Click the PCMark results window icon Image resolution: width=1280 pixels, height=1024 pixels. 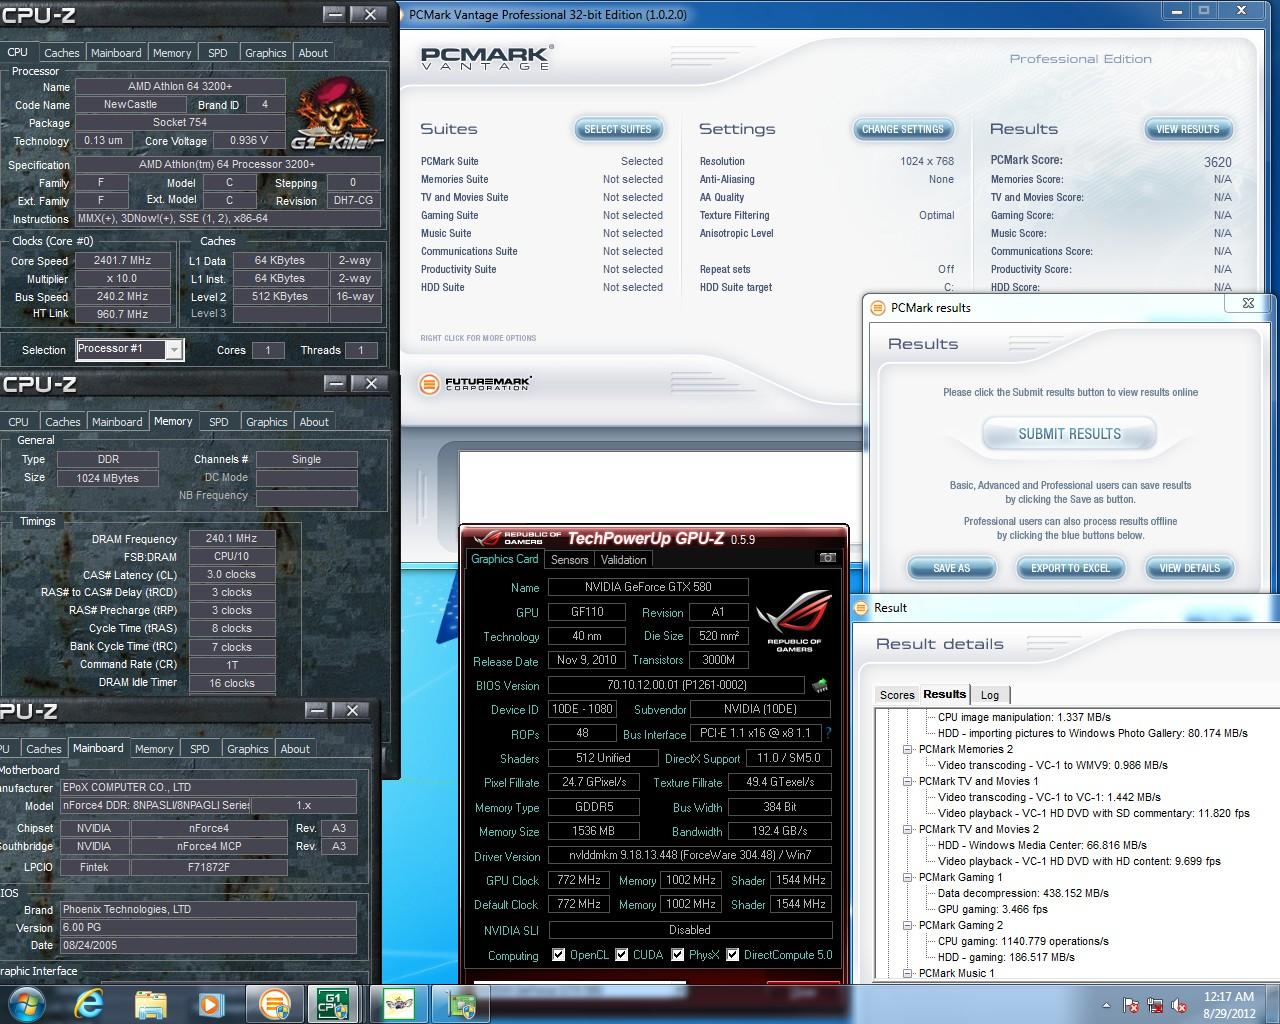click(877, 308)
